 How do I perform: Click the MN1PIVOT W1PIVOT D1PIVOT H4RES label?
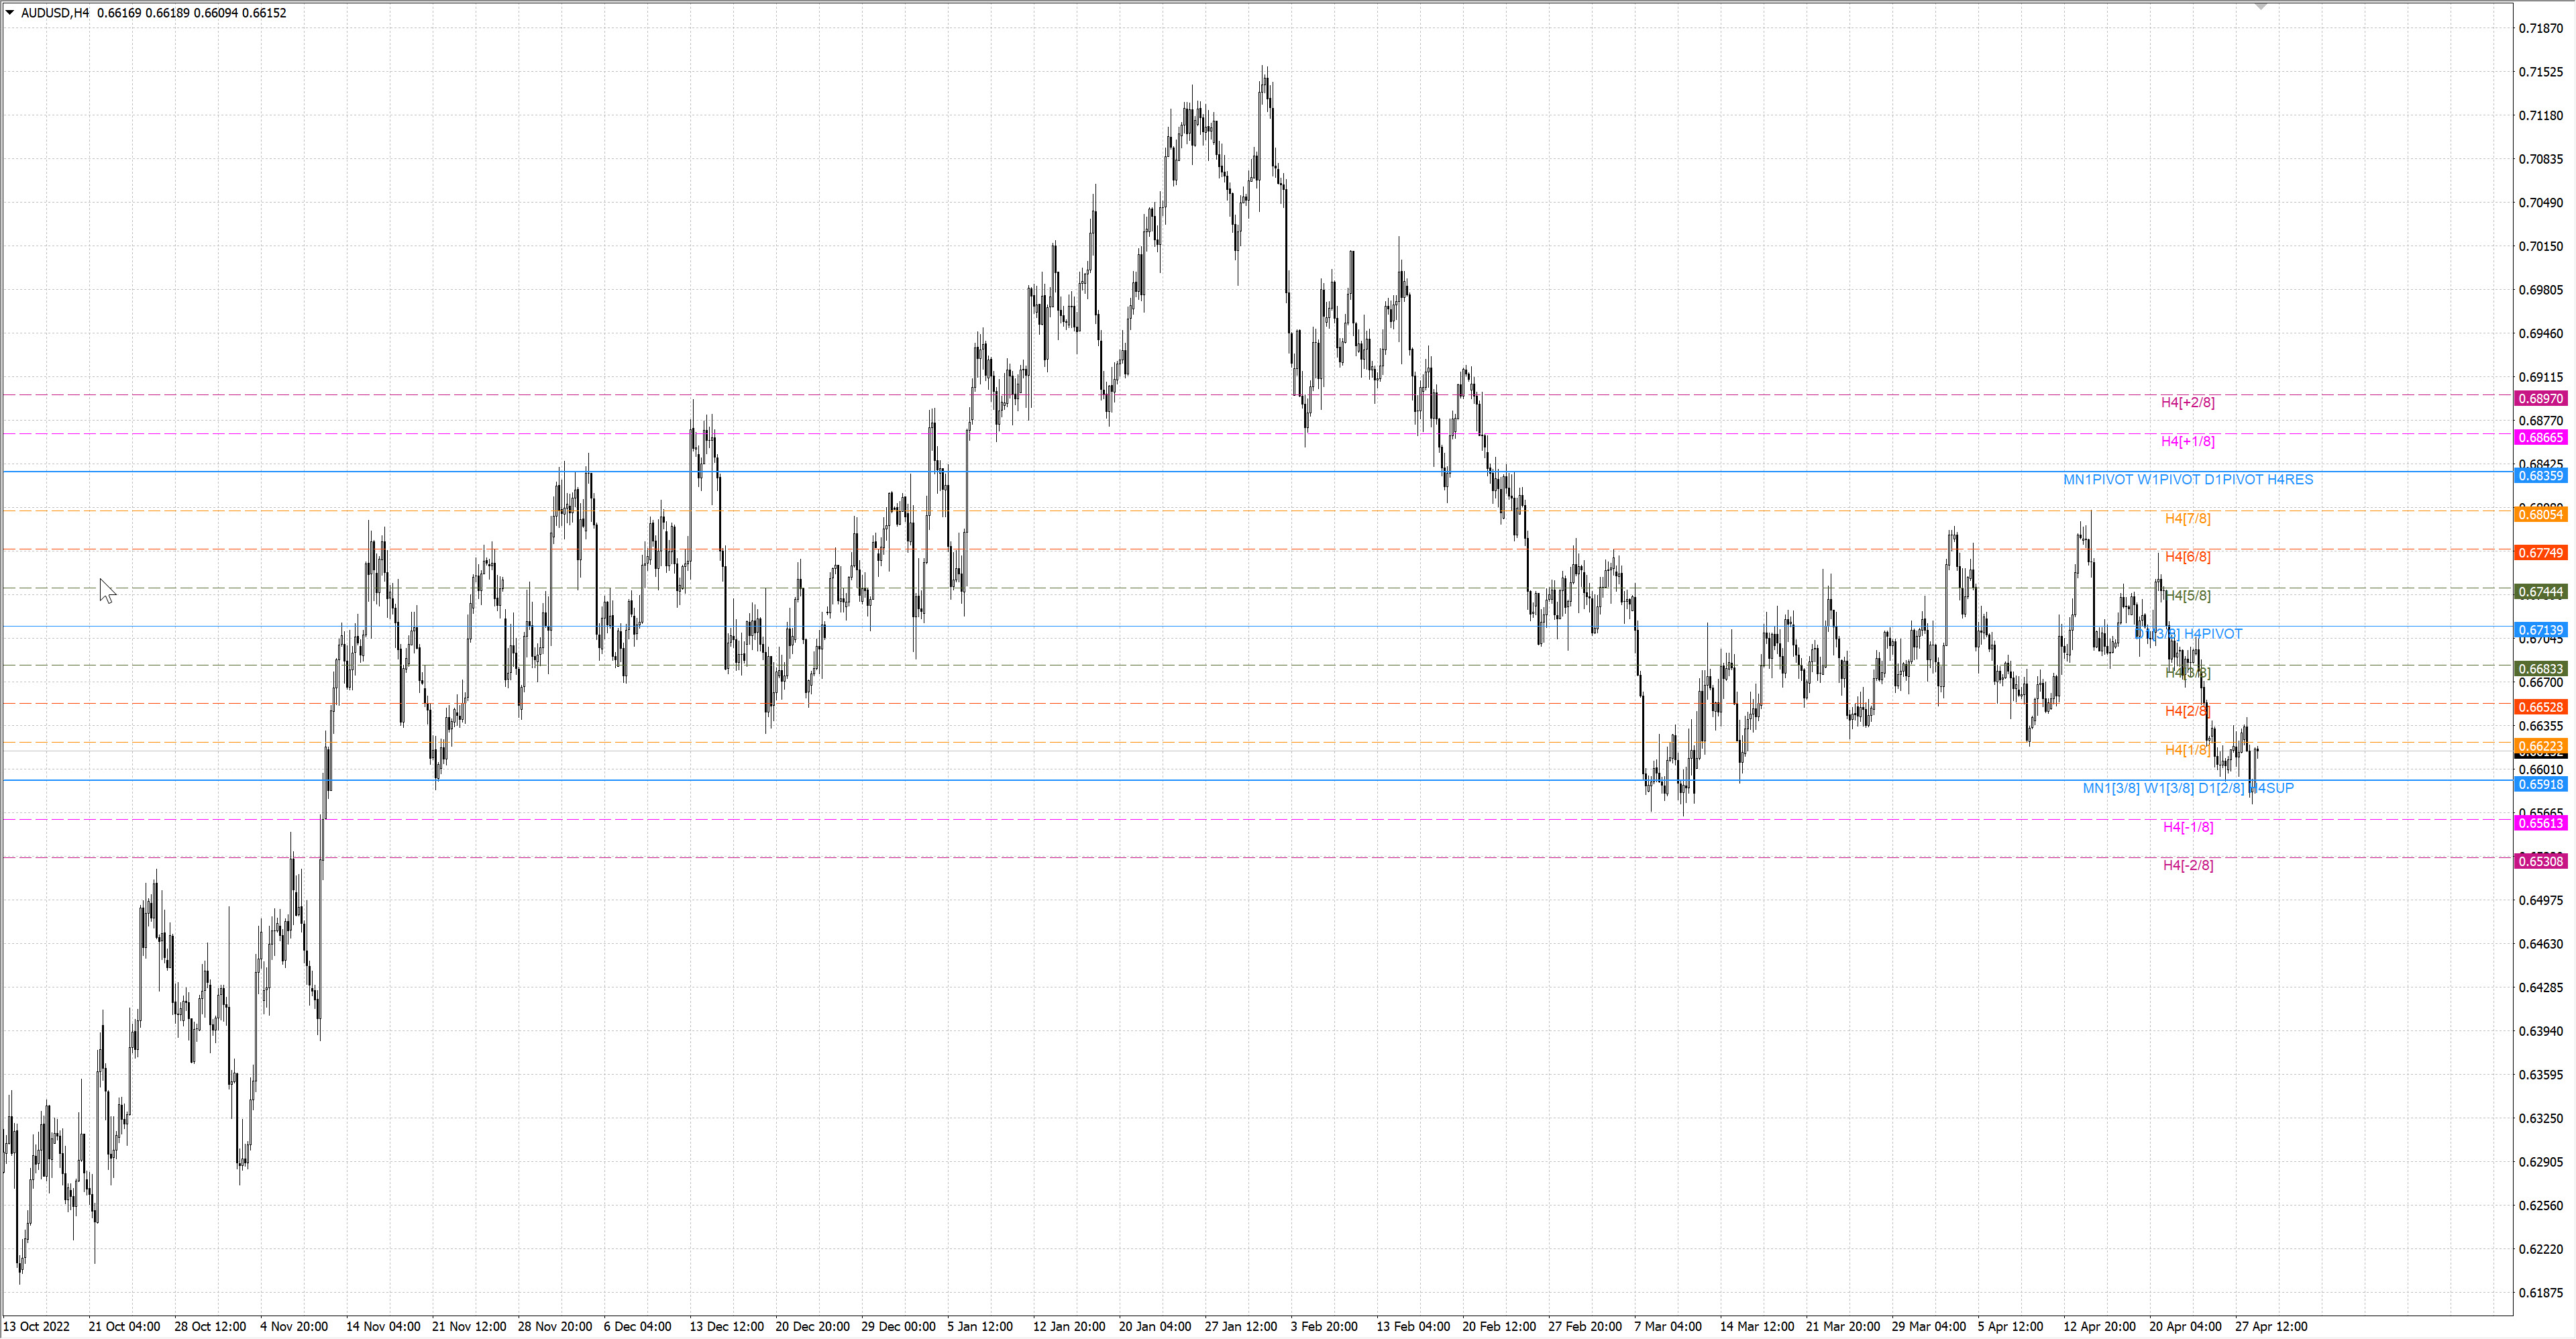click(x=2188, y=480)
